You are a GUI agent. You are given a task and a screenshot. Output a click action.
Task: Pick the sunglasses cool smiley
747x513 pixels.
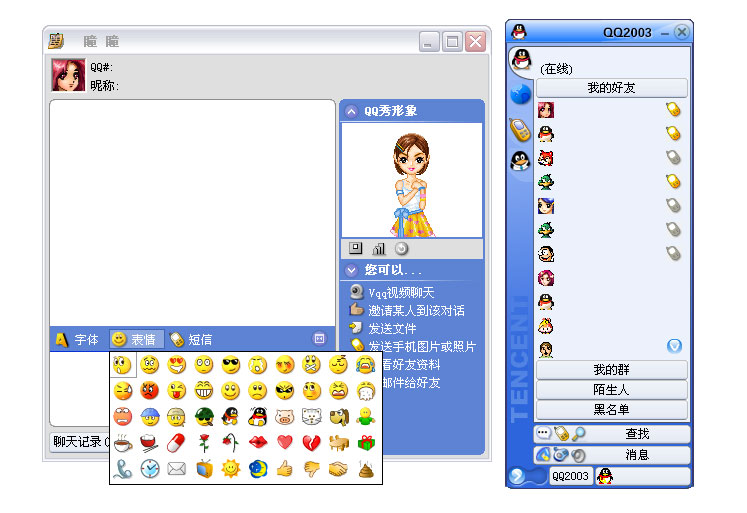(231, 365)
